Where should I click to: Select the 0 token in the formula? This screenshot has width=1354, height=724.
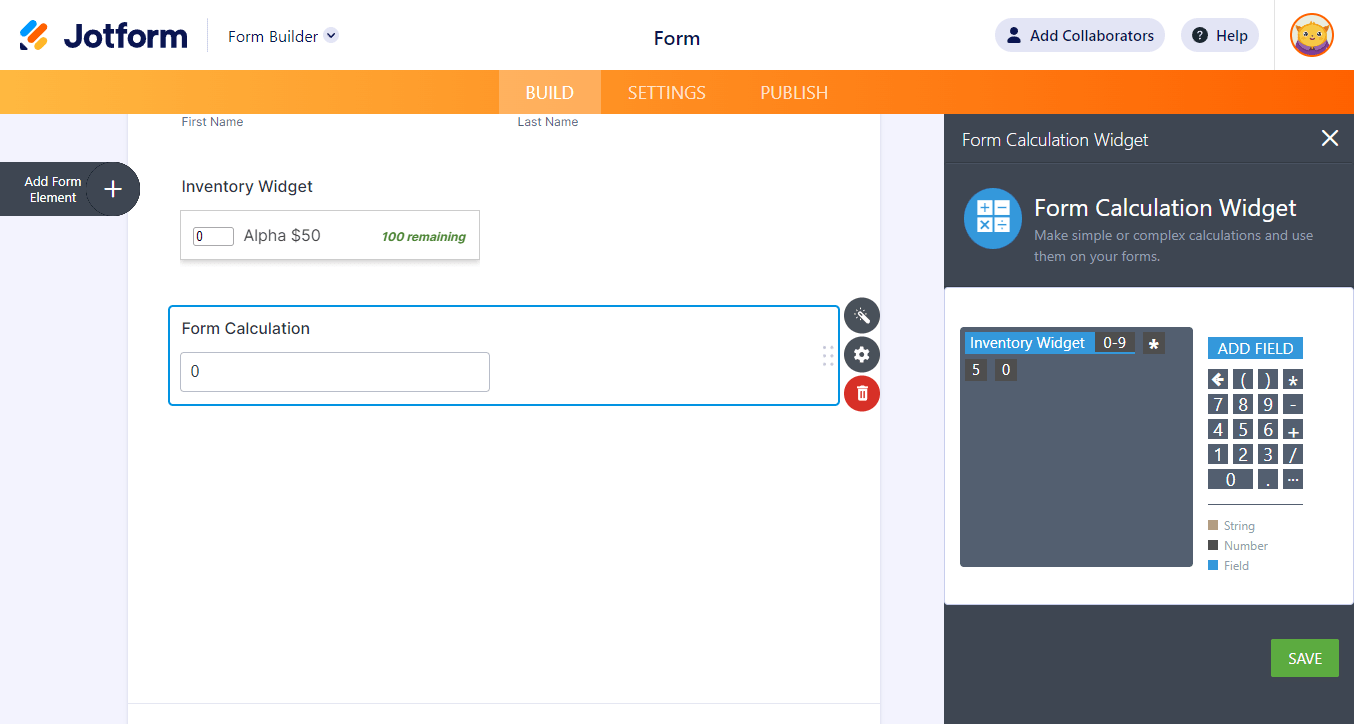(x=1006, y=370)
